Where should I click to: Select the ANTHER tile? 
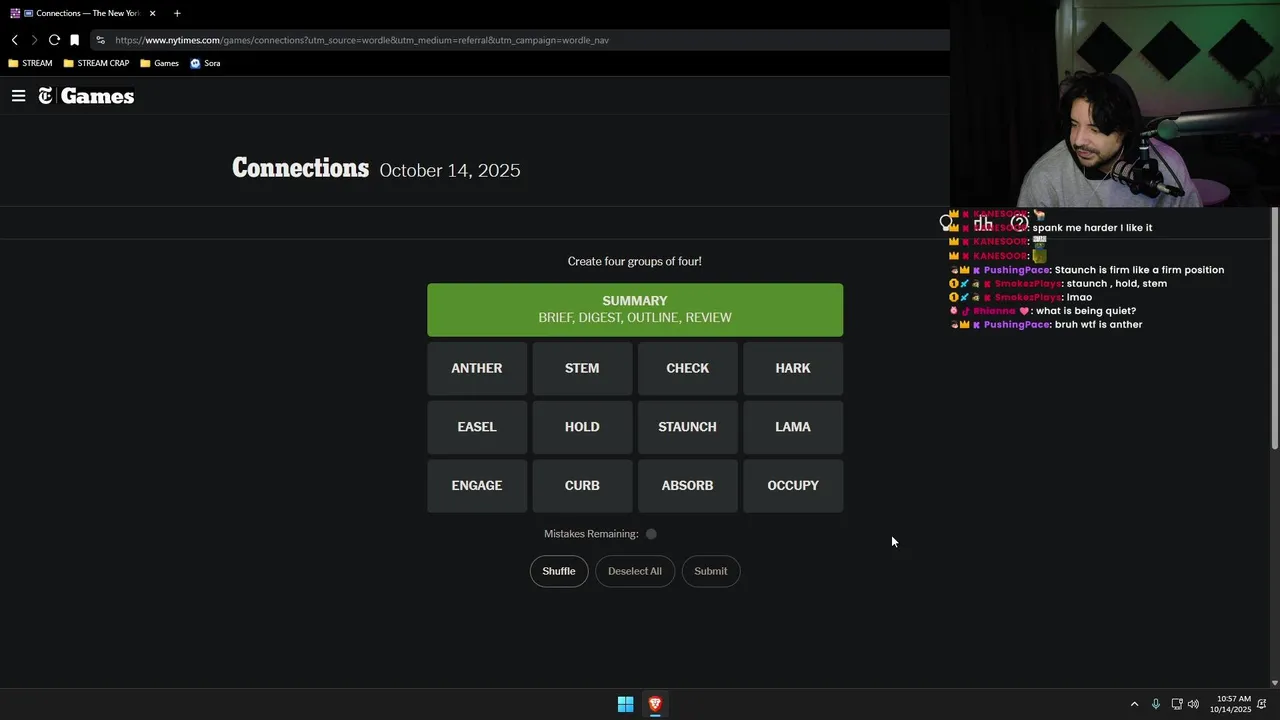tap(477, 368)
